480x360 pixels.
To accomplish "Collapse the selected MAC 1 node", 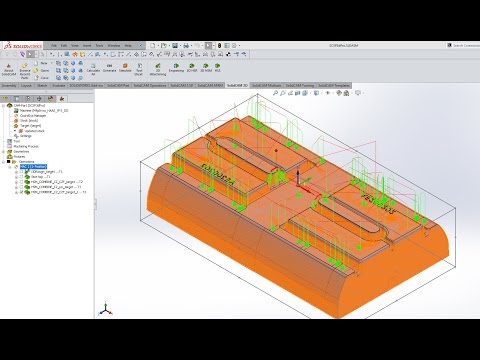I will [x=10, y=167].
